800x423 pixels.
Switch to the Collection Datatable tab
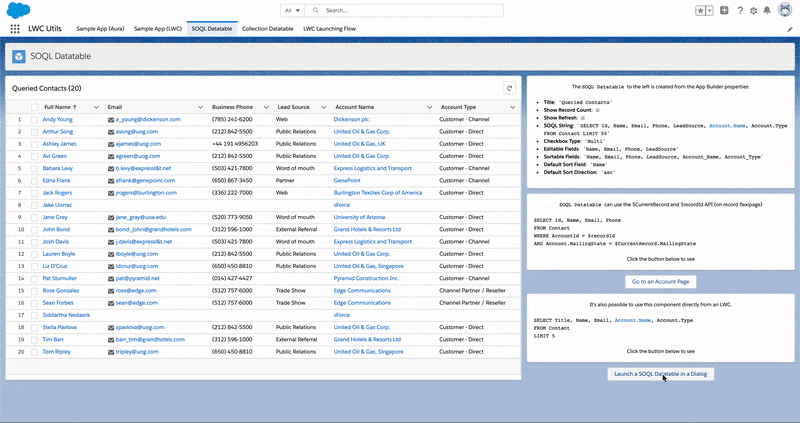tap(267, 30)
